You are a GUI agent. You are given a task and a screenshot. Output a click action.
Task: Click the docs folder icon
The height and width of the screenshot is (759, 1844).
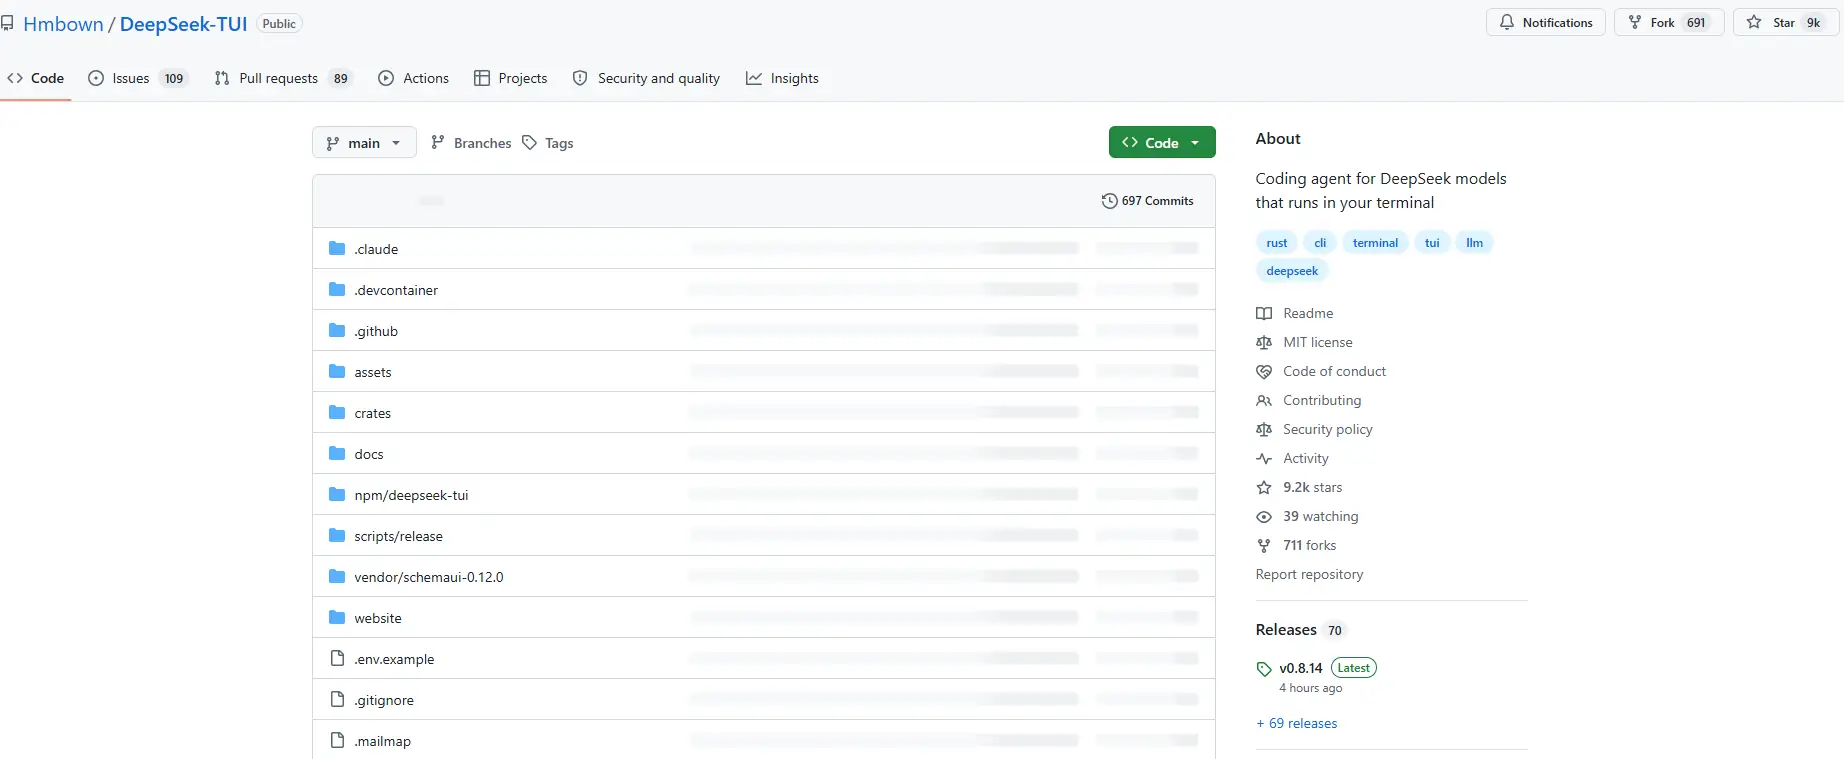337,453
